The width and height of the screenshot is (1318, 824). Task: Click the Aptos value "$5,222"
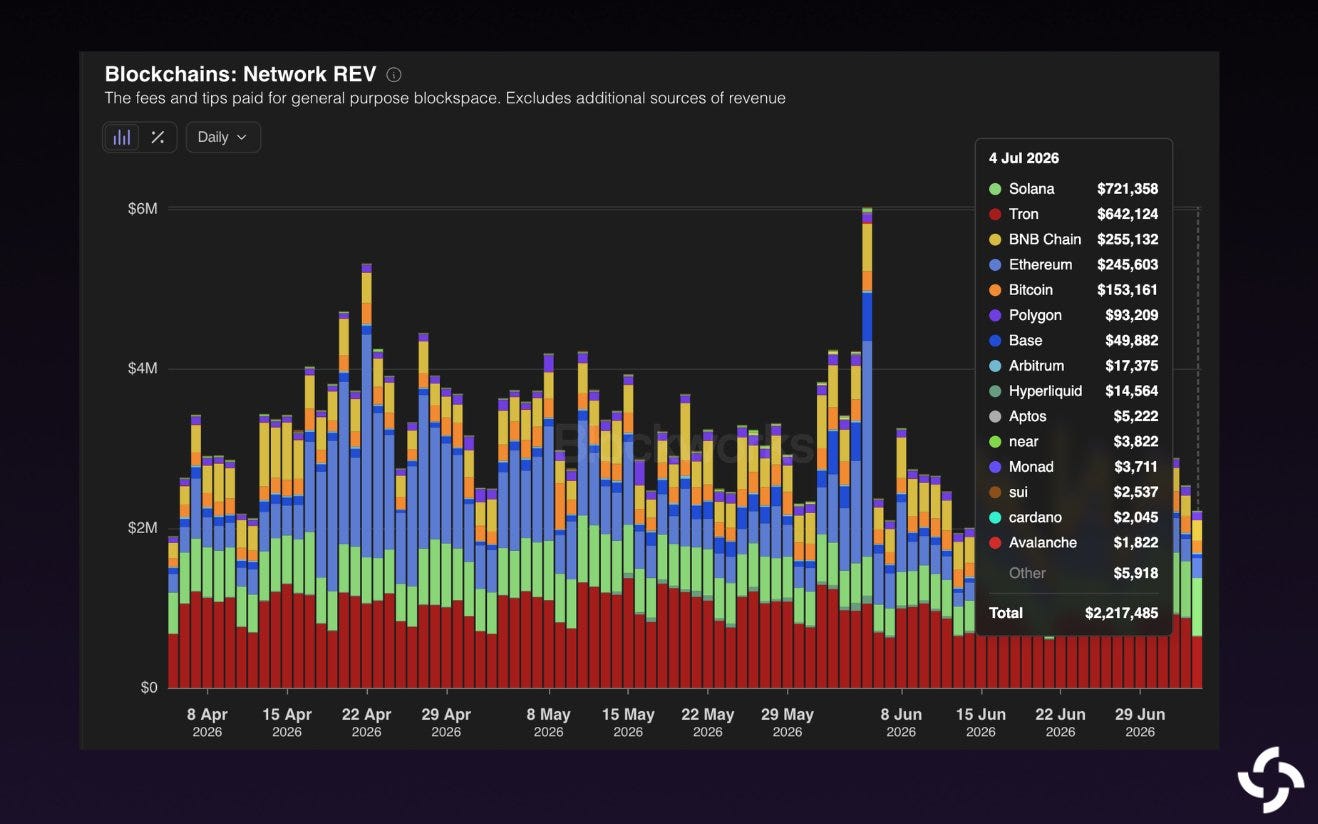point(1135,417)
